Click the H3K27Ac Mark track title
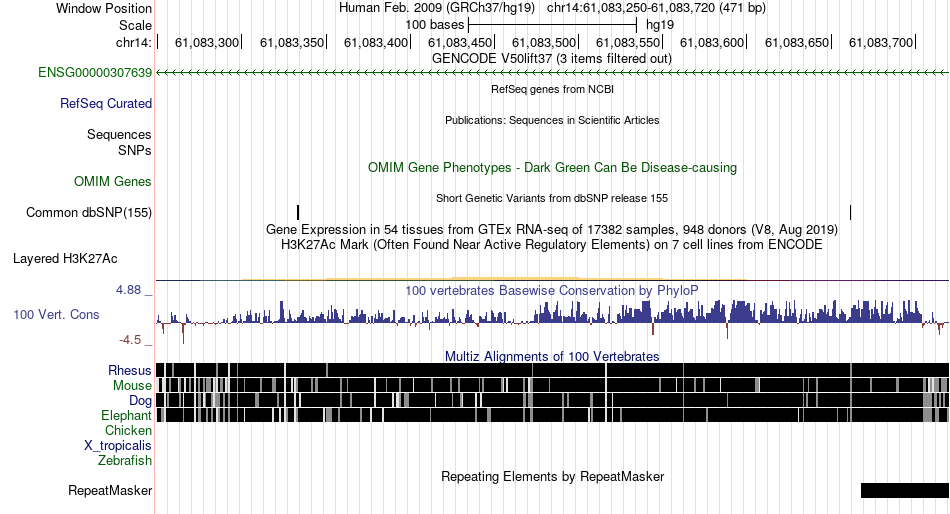 [x=552, y=245]
